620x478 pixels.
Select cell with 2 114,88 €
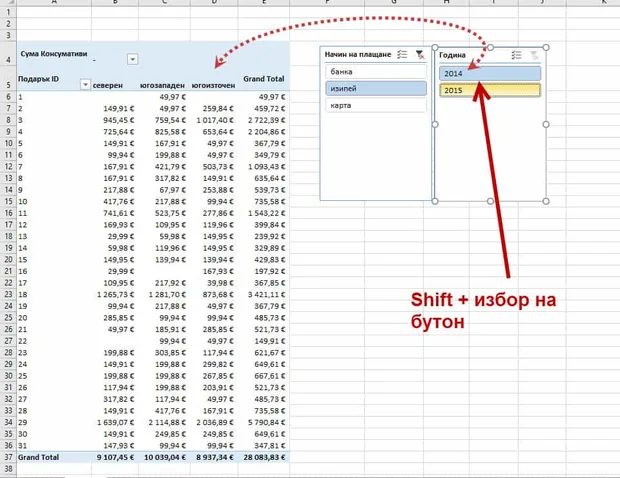pyautogui.click(x=164, y=423)
